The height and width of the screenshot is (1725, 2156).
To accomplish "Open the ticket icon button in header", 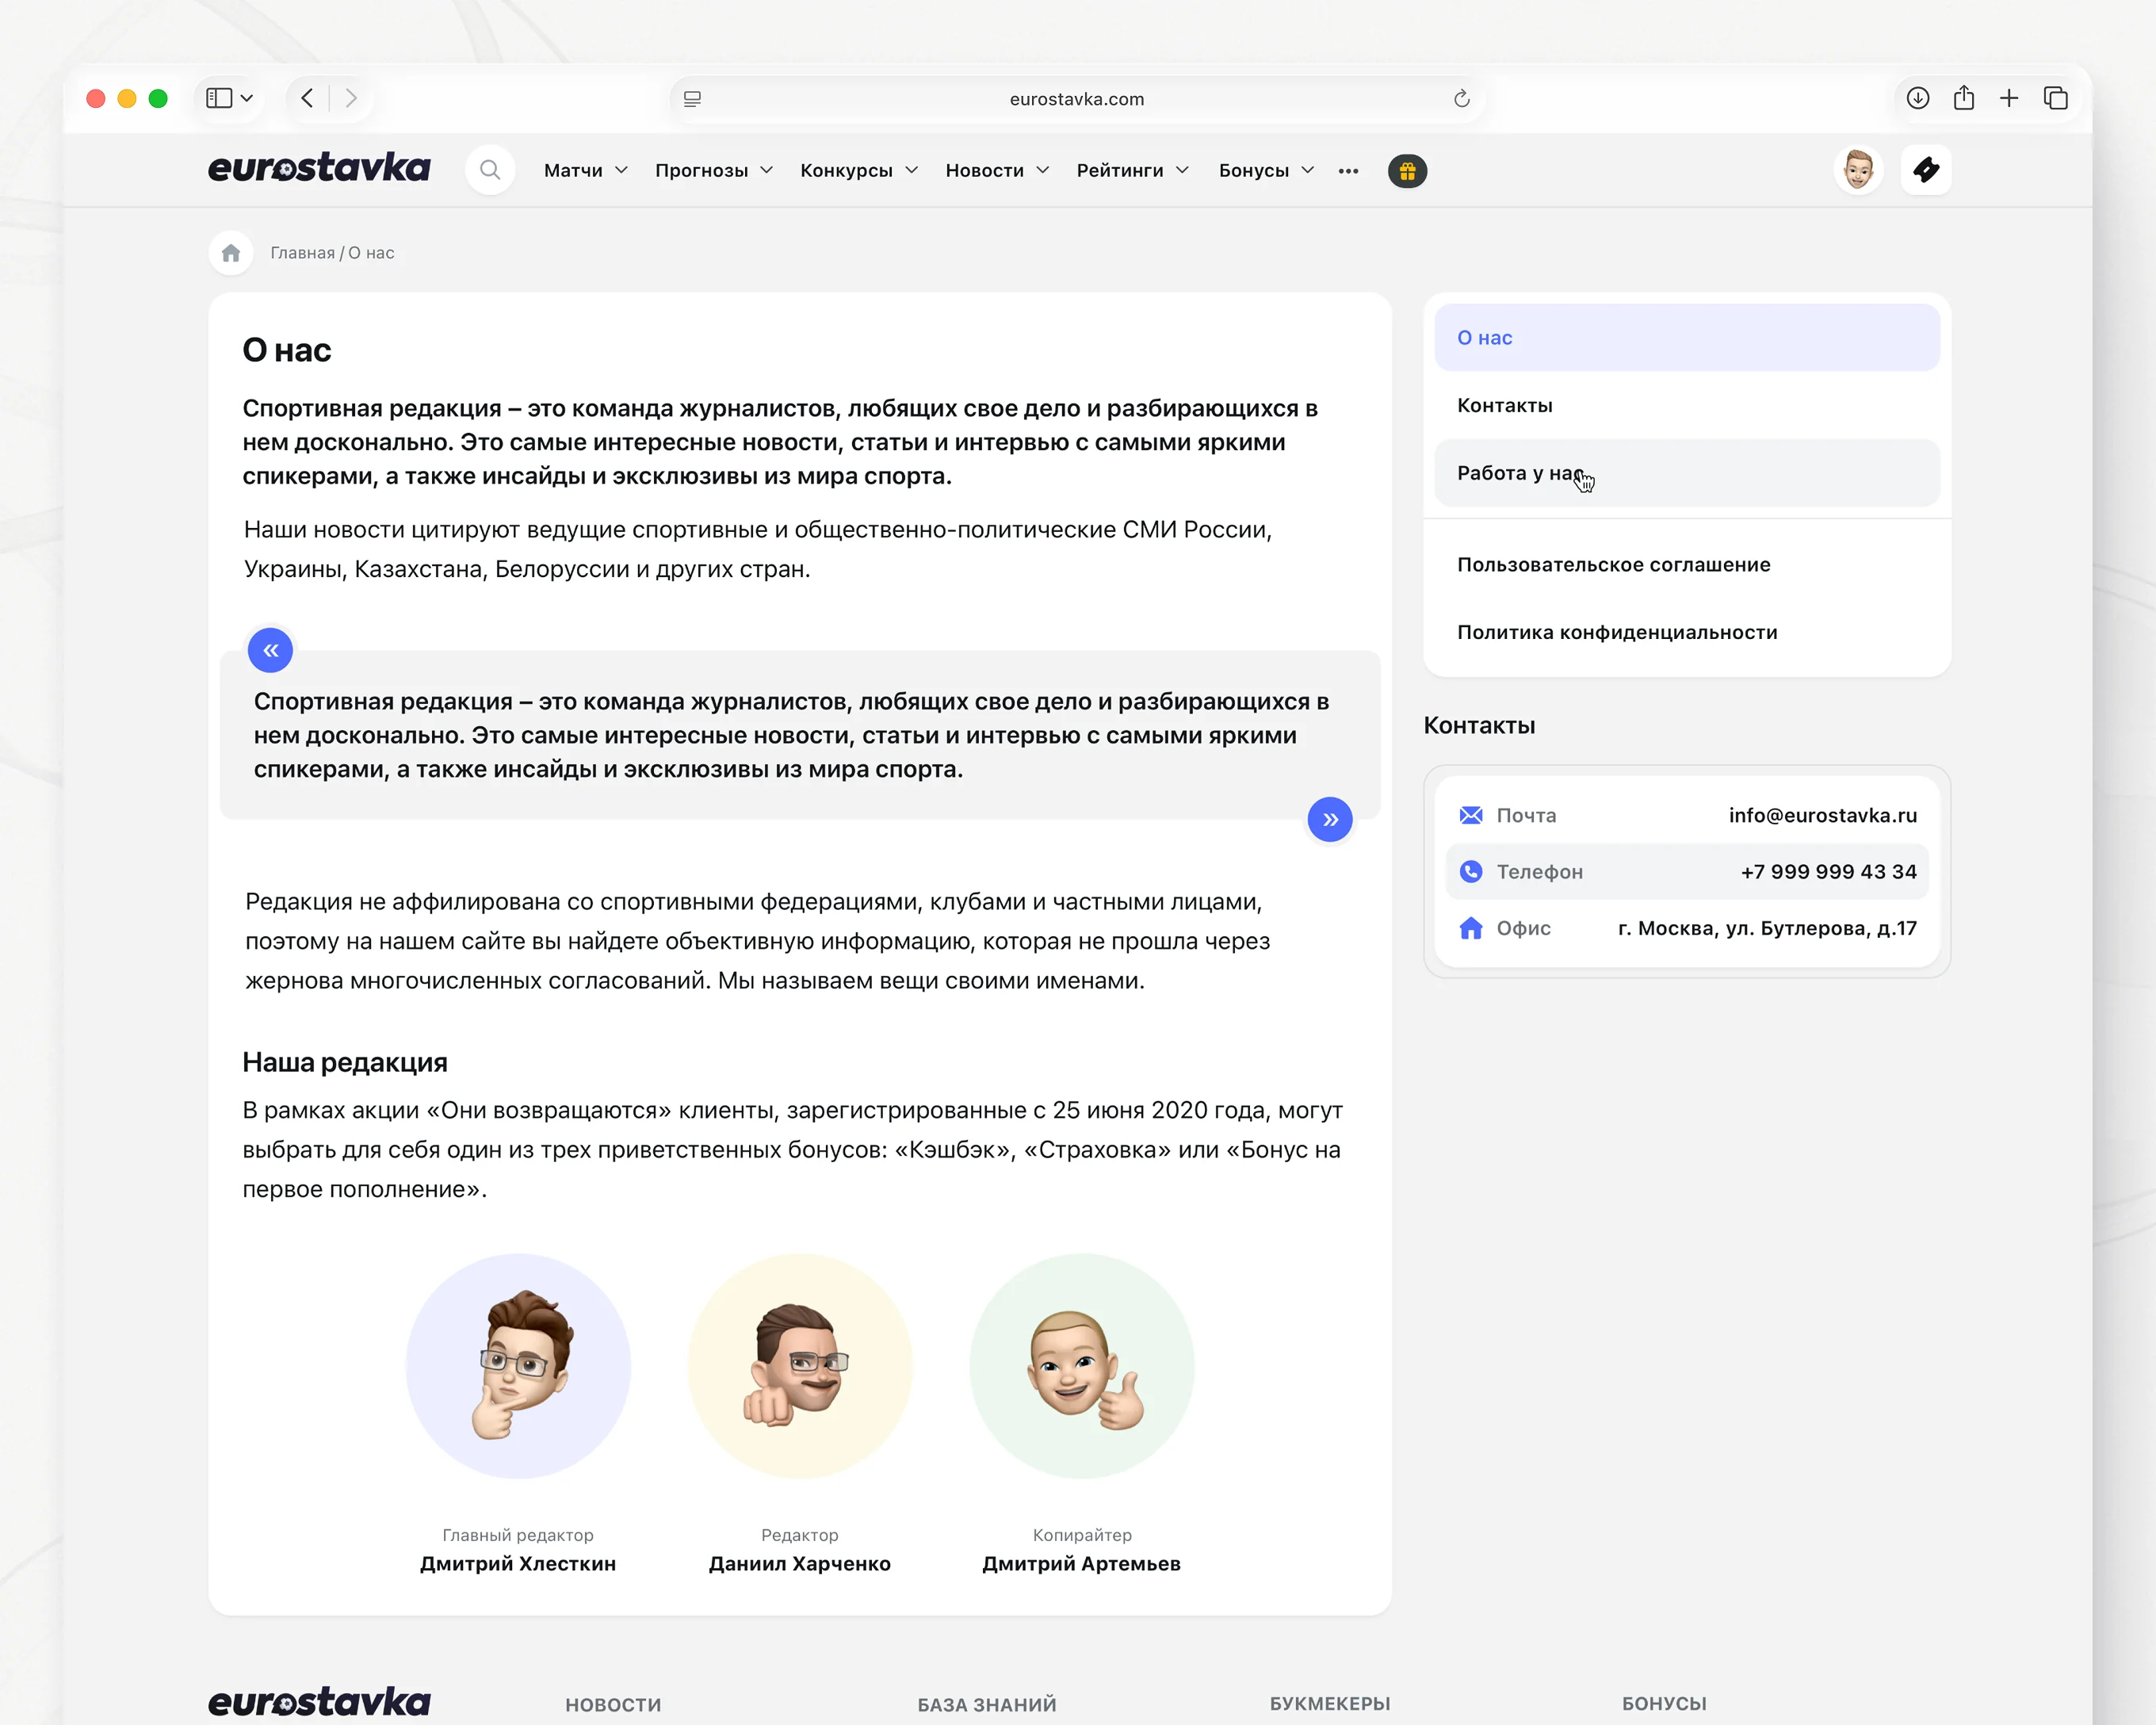I will 1925,170.
